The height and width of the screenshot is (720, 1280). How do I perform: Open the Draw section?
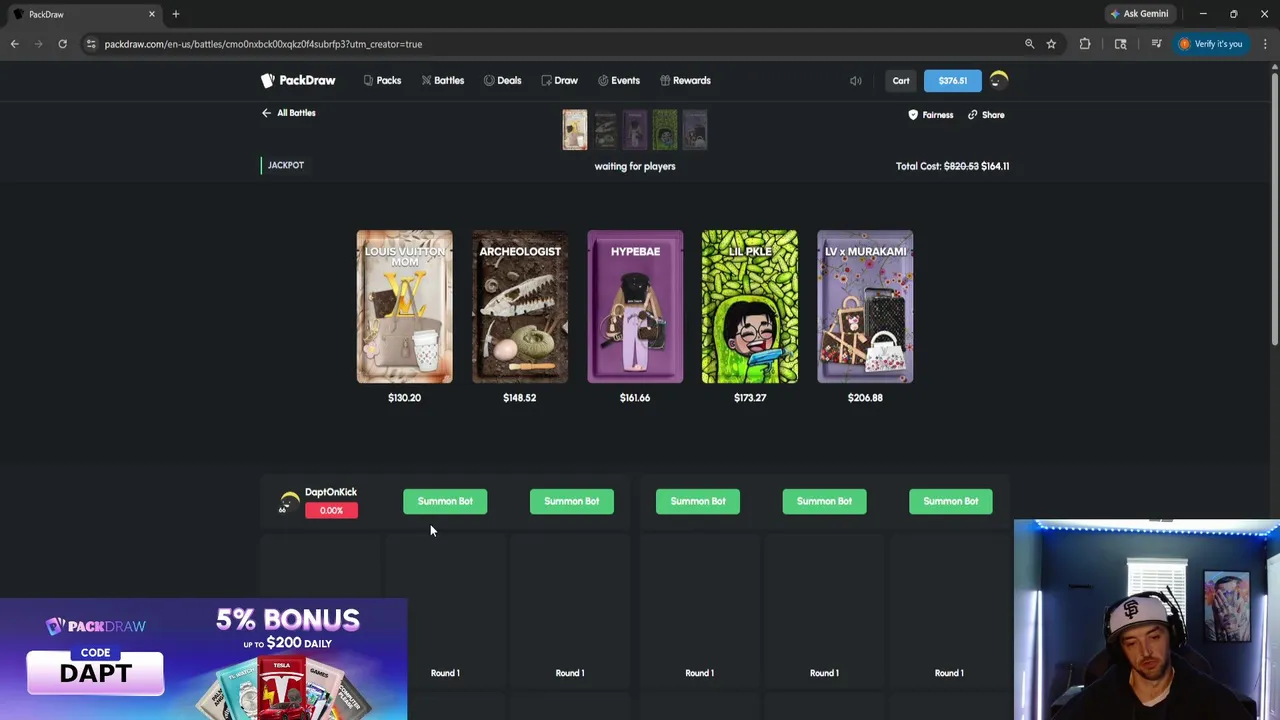pyautogui.click(x=559, y=80)
